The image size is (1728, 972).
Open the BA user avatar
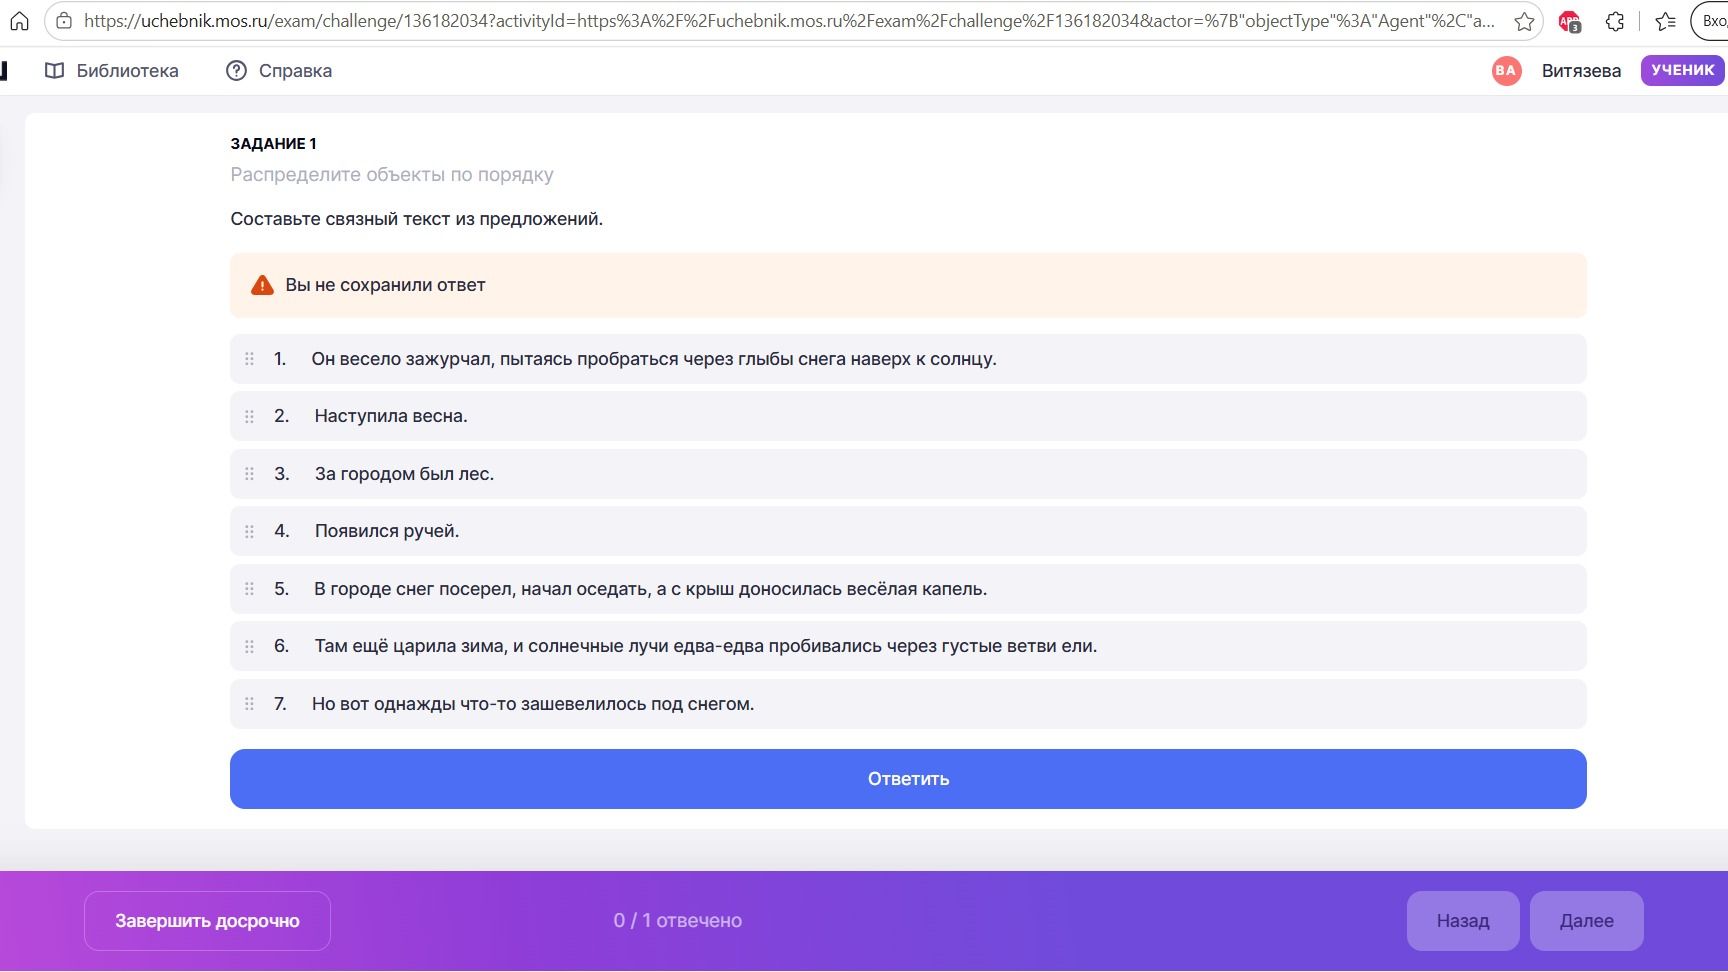pos(1506,70)
